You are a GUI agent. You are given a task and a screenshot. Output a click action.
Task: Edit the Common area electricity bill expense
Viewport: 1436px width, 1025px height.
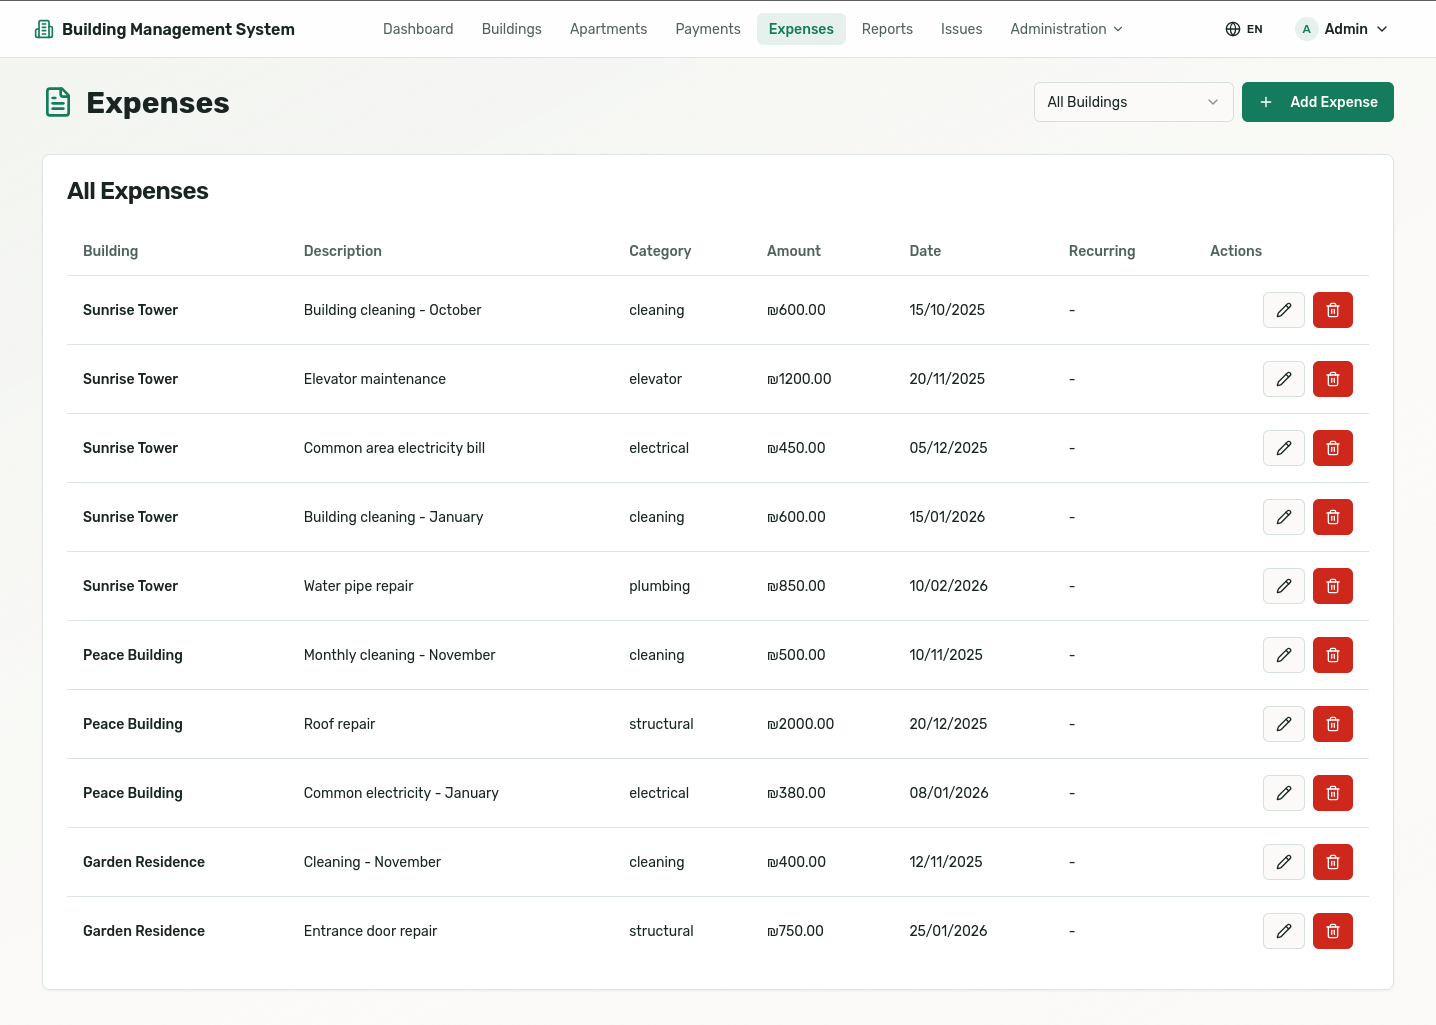(x=1283, y=448)
